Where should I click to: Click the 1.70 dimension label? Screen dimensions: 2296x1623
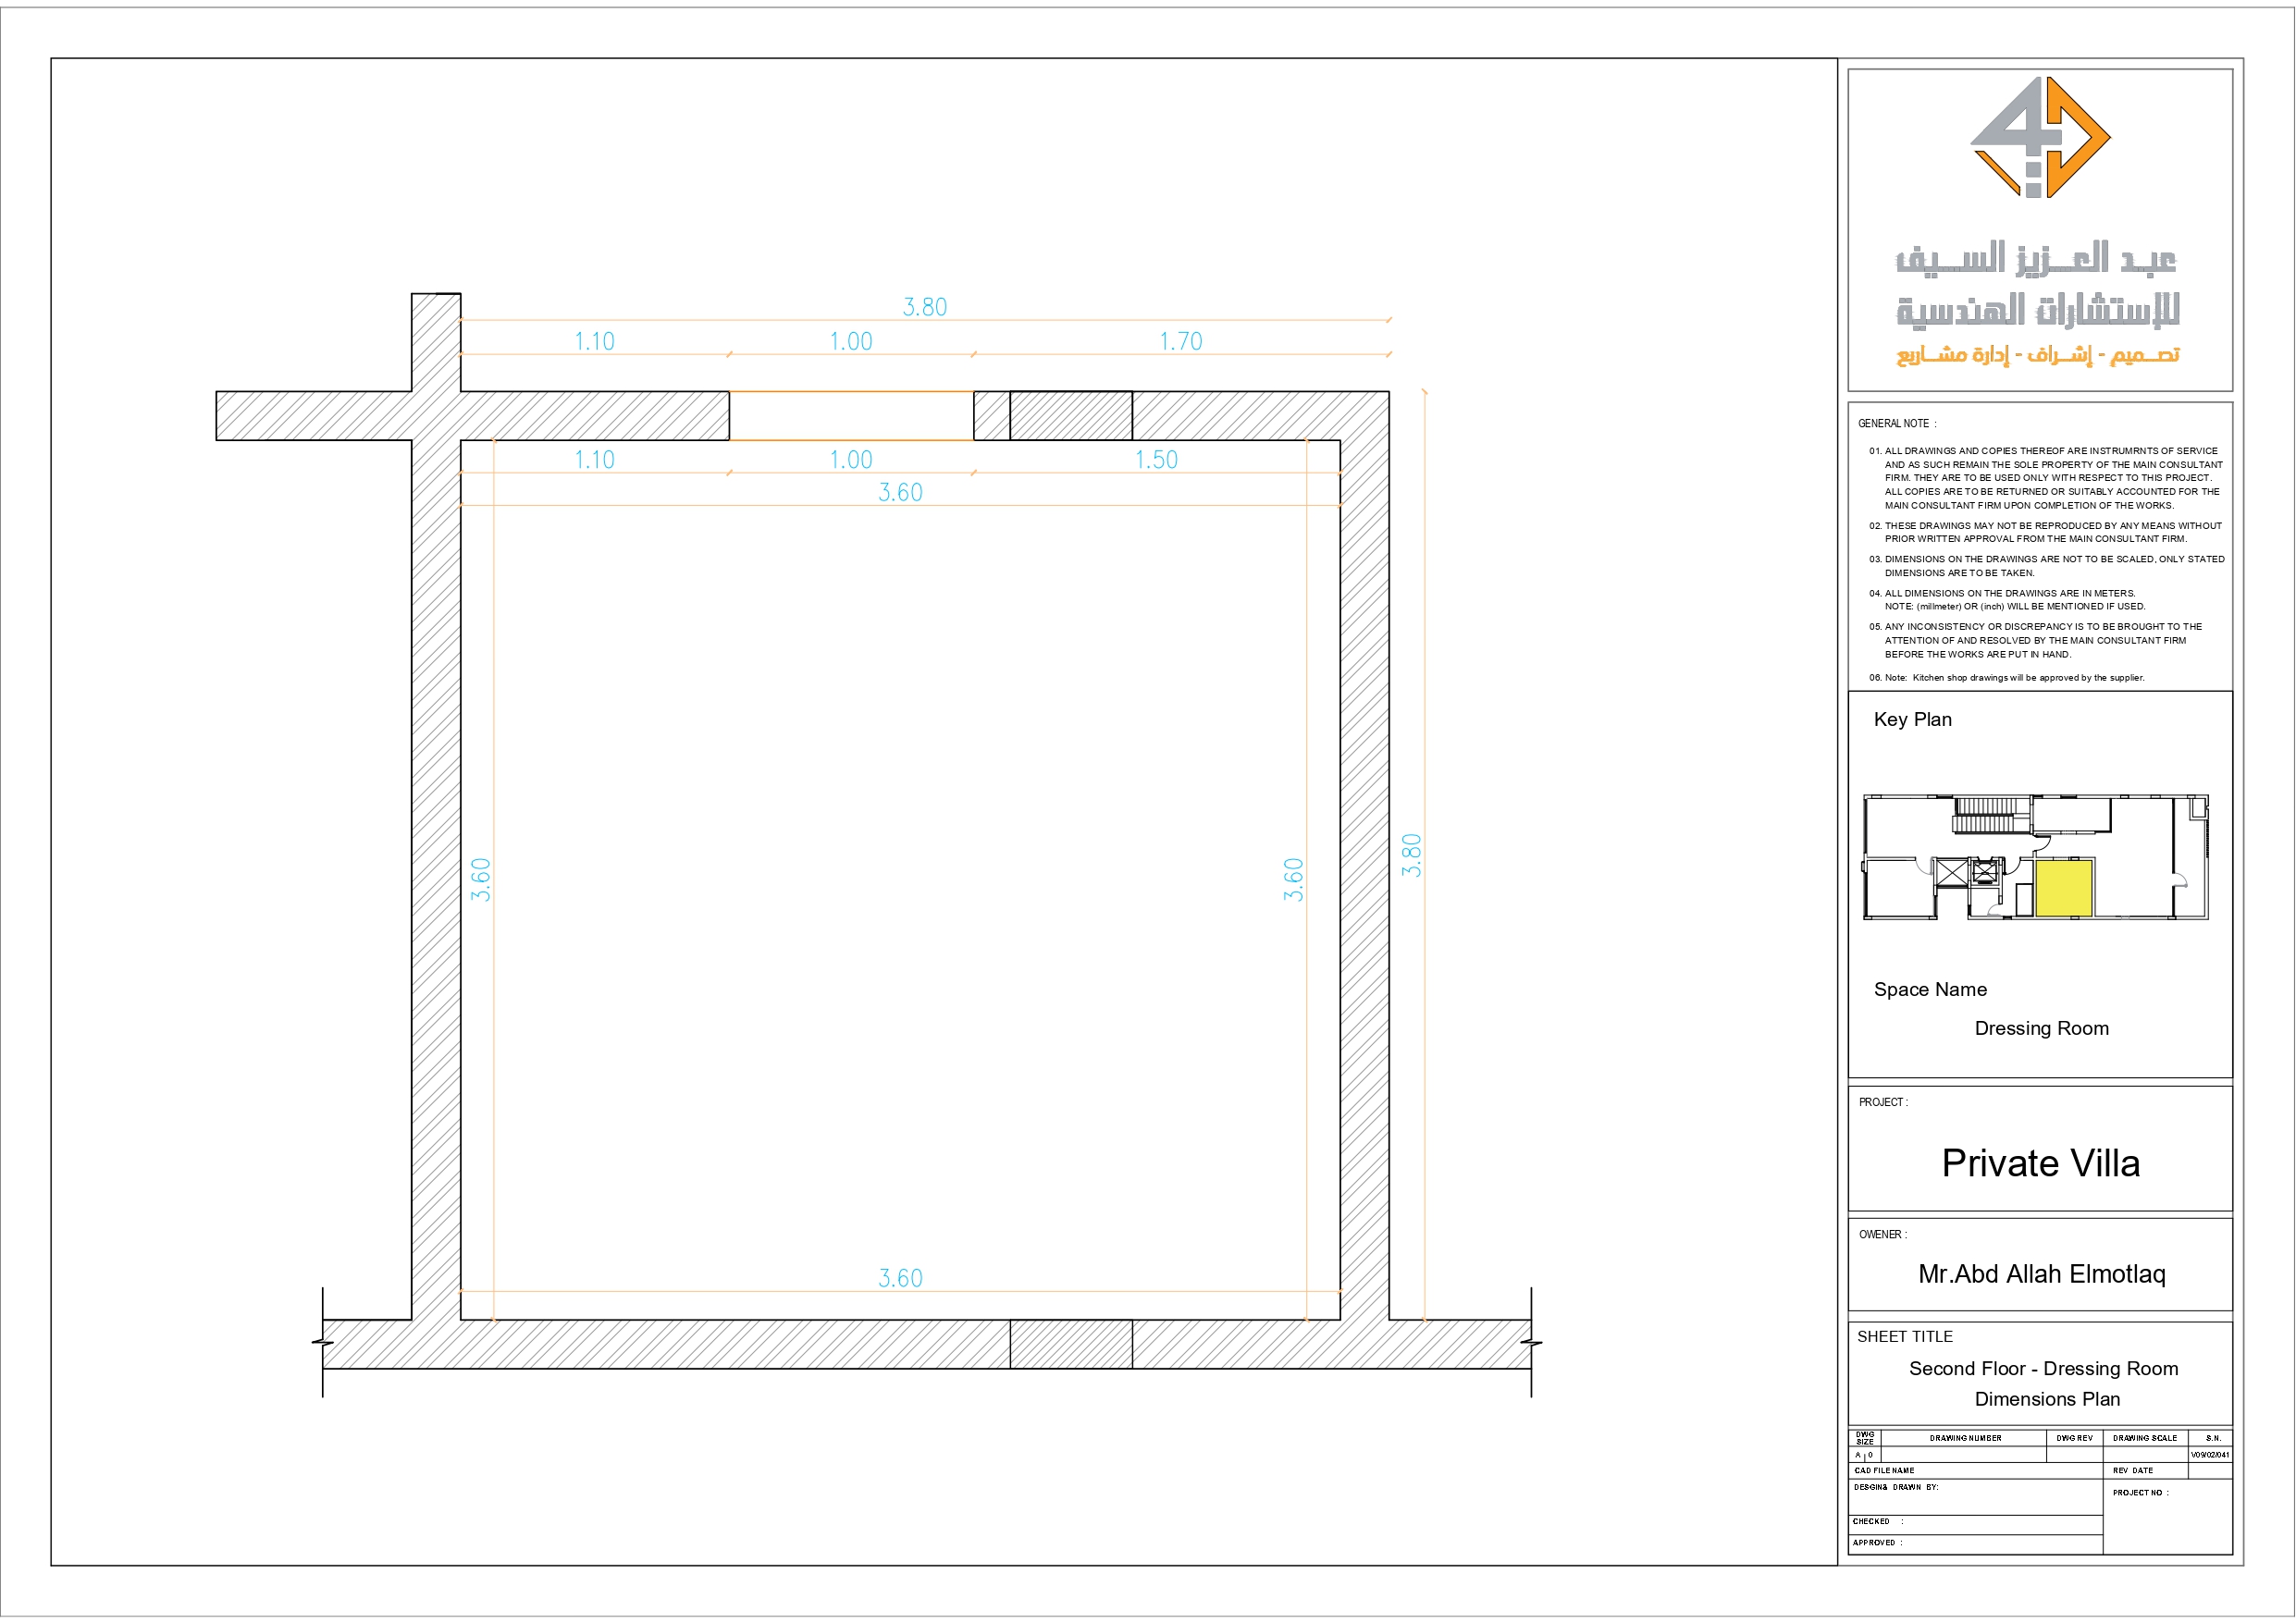pos(1181,341)
